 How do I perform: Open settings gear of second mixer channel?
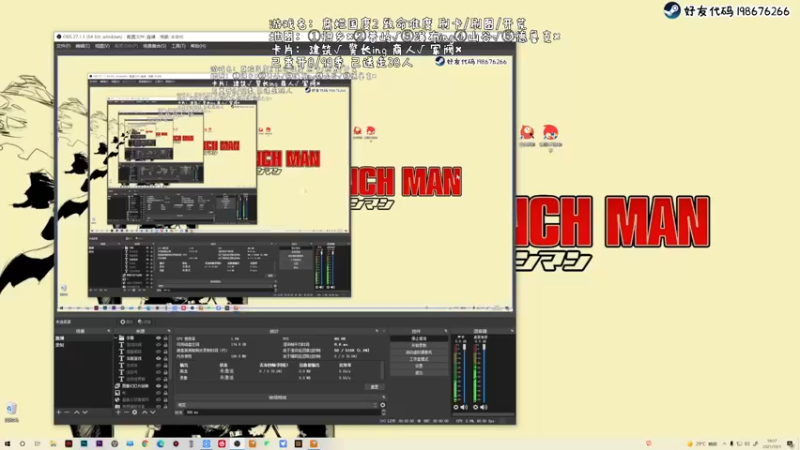[476, 407]
